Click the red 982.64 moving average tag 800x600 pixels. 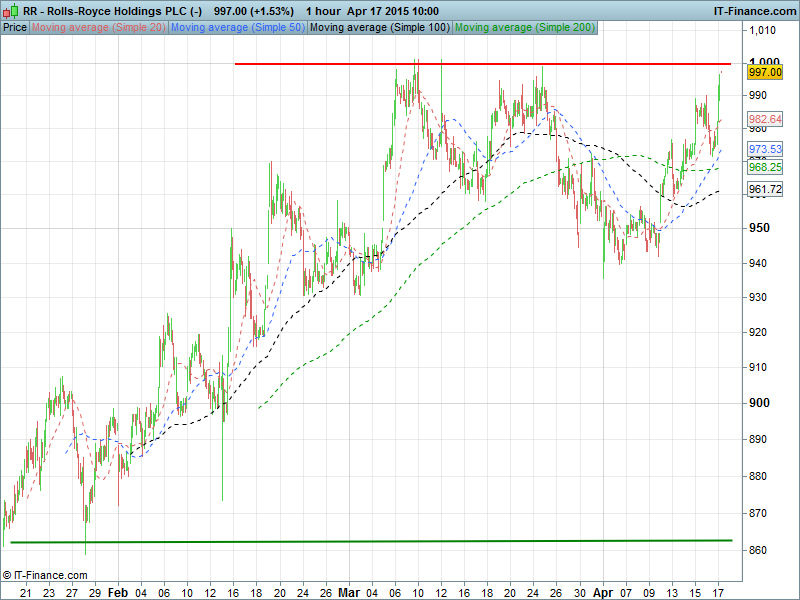[x=764, y=119]
